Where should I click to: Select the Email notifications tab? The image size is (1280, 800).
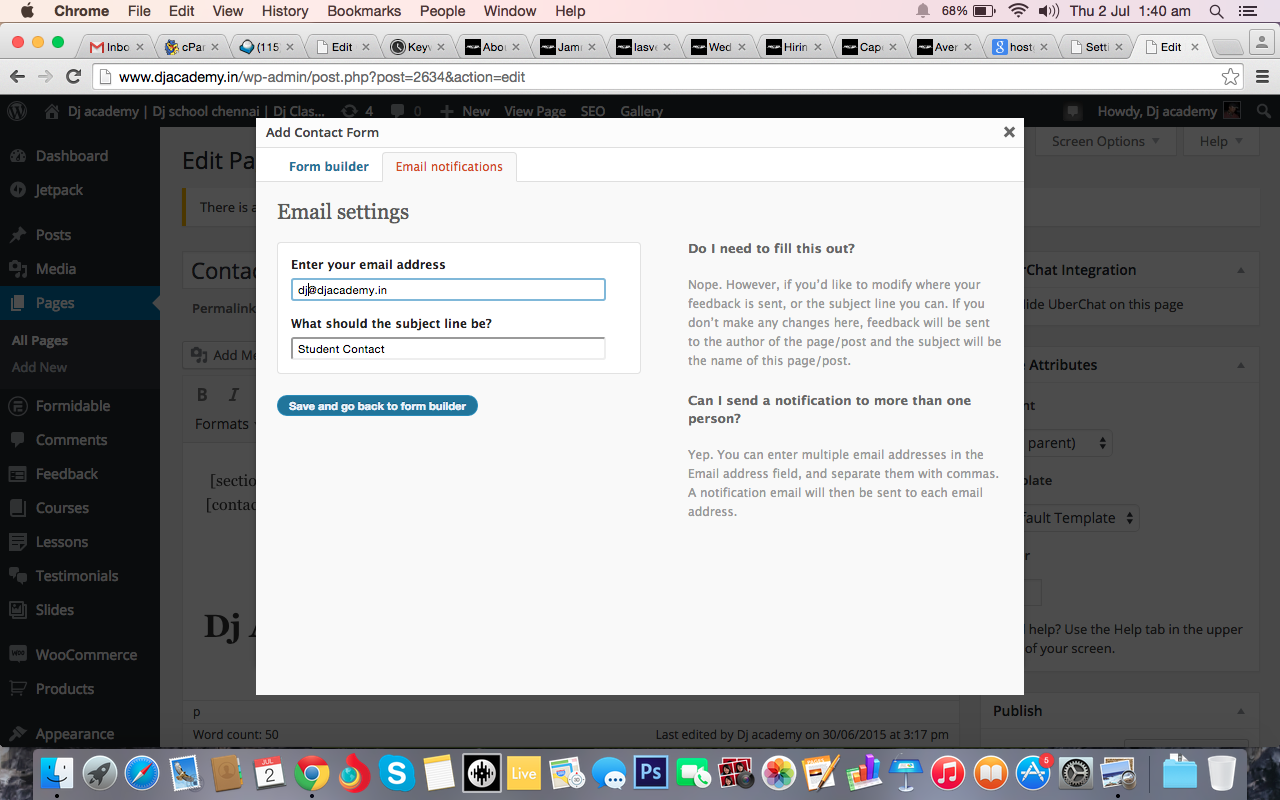pyautogui.click(x=449, y=166)
